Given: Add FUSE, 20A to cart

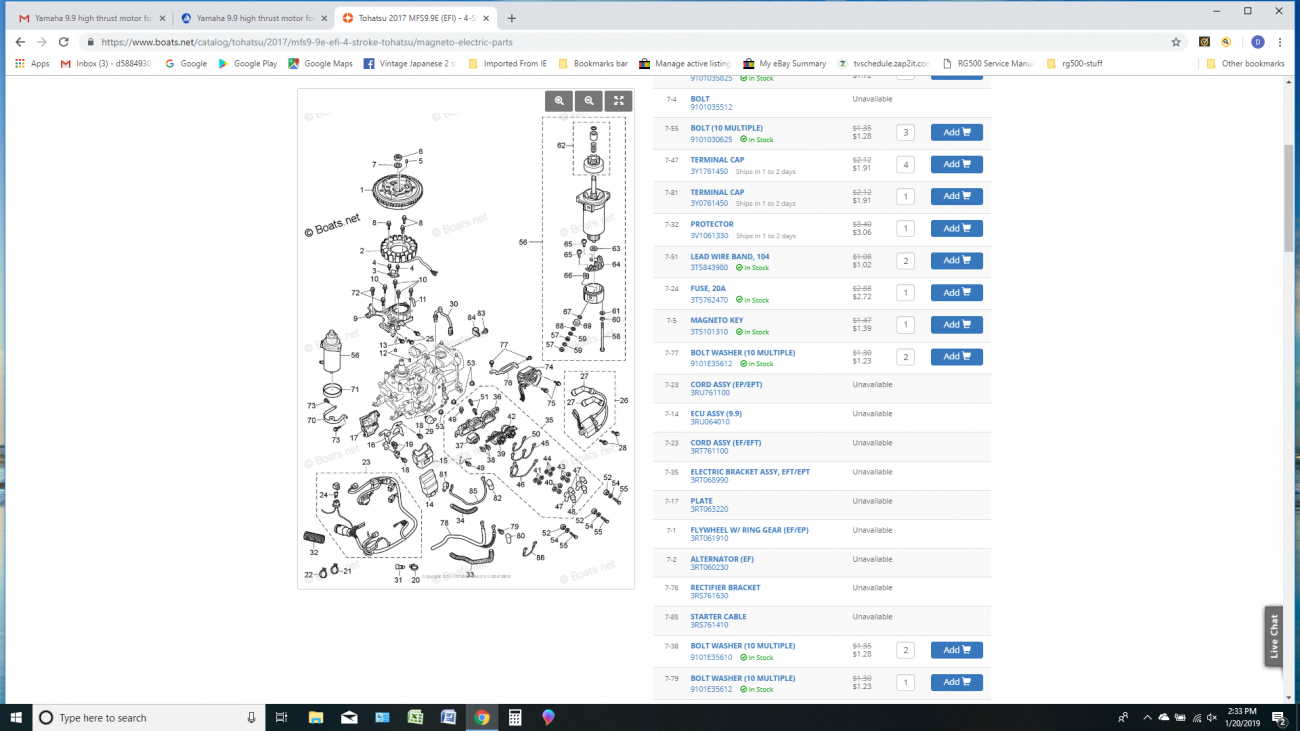Looking at the screenshot, I should (x=957, y=292).
